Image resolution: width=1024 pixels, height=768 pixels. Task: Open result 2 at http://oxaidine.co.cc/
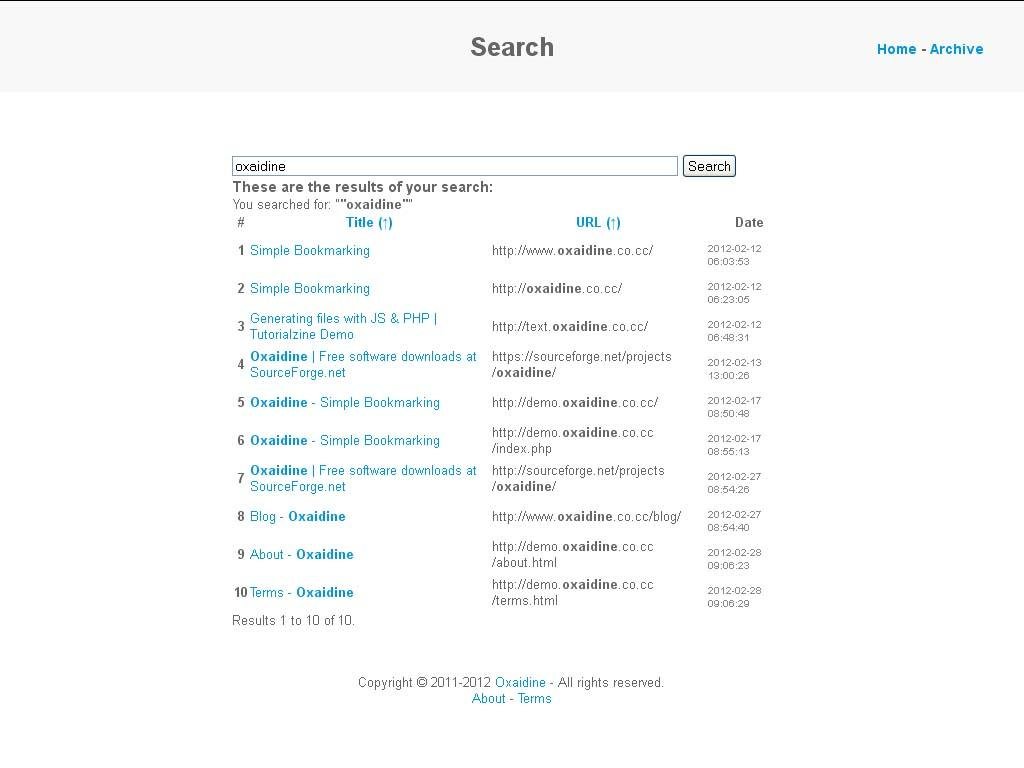pos(309,288)
